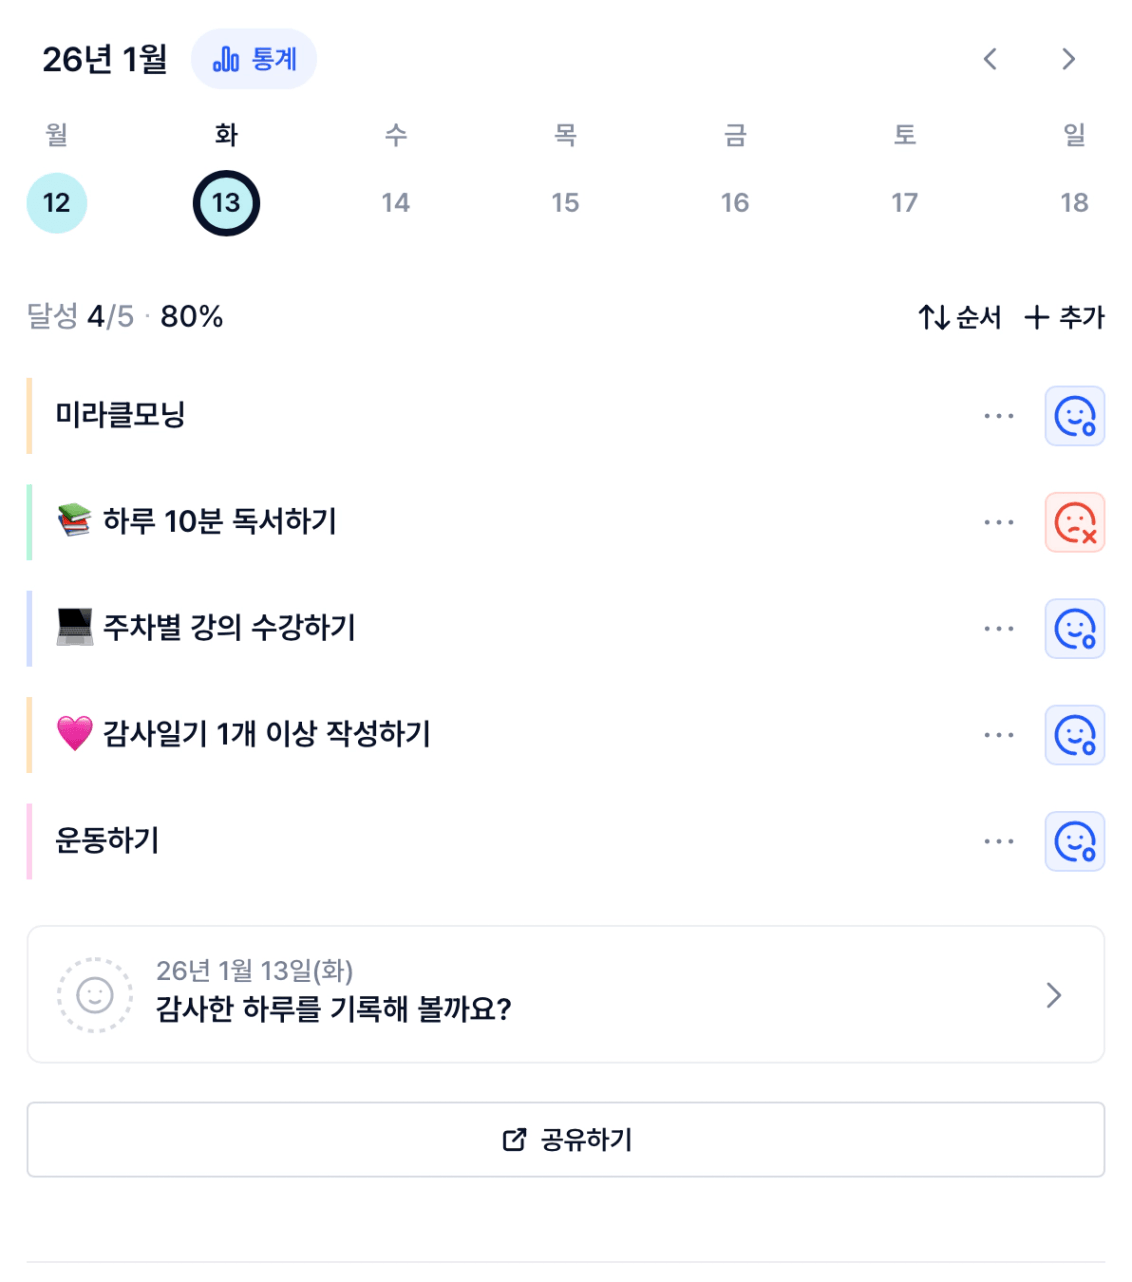Image resolution: width=1132 pixels, height=1282 pixels.
Task: Click the 공유하기 share button
Action: pos(566,1140)
